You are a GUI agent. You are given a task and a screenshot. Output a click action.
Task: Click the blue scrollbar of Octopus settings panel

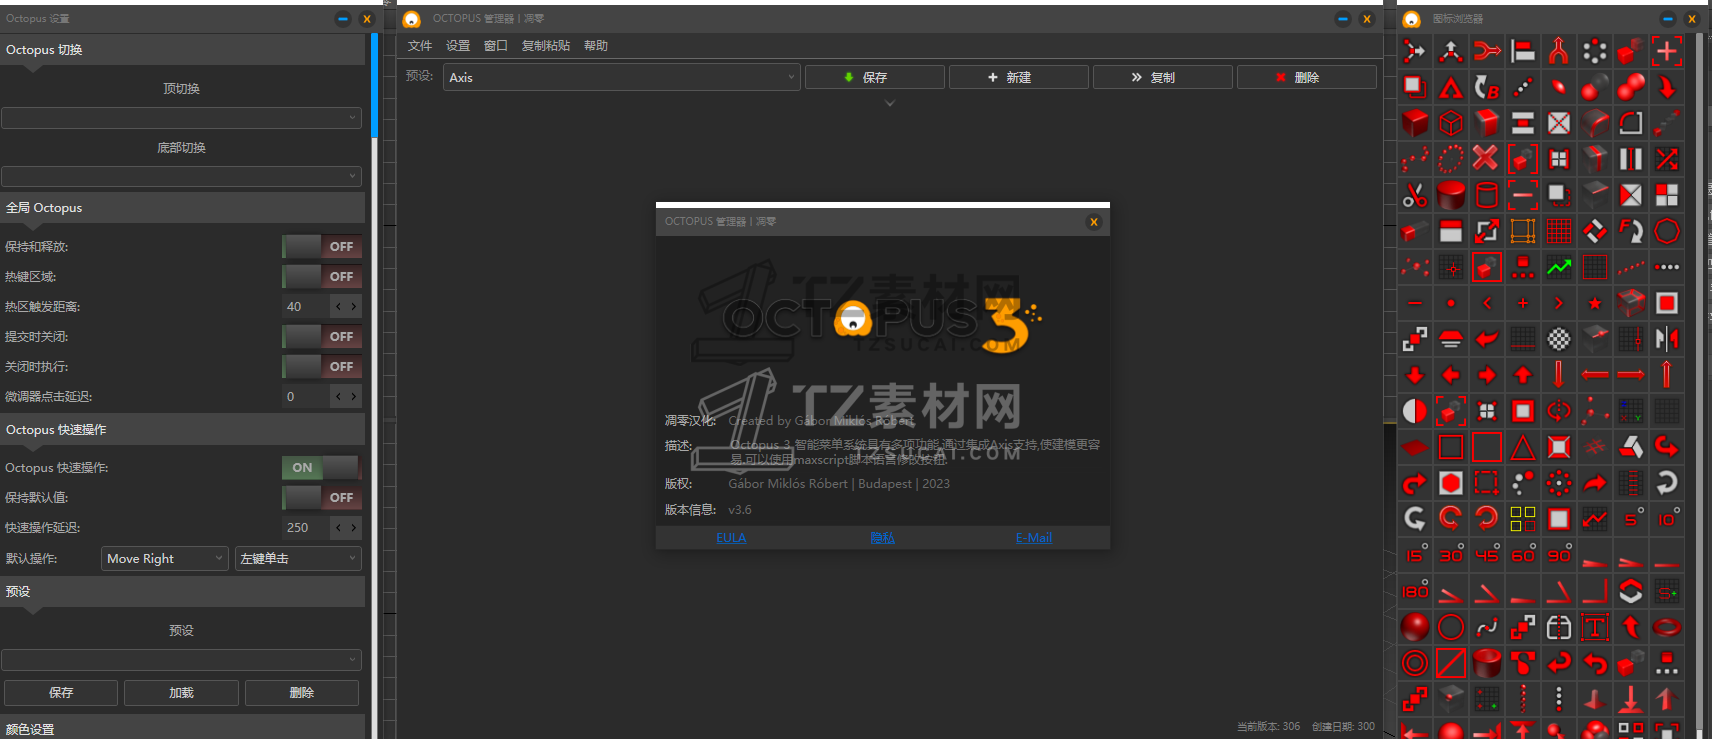[375, 85]
